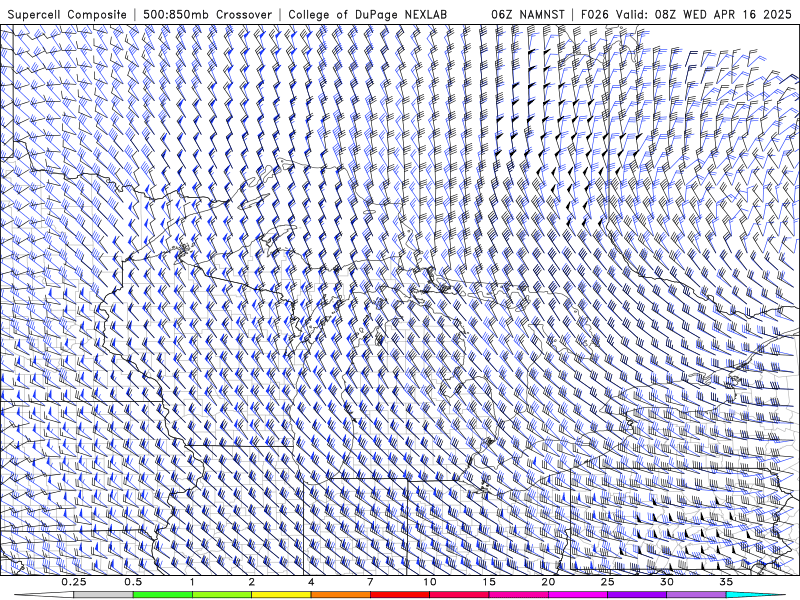The image size is (800, 600).
Task: Click the orange color bar segment after 4
Action: click(x=340, y=595)
